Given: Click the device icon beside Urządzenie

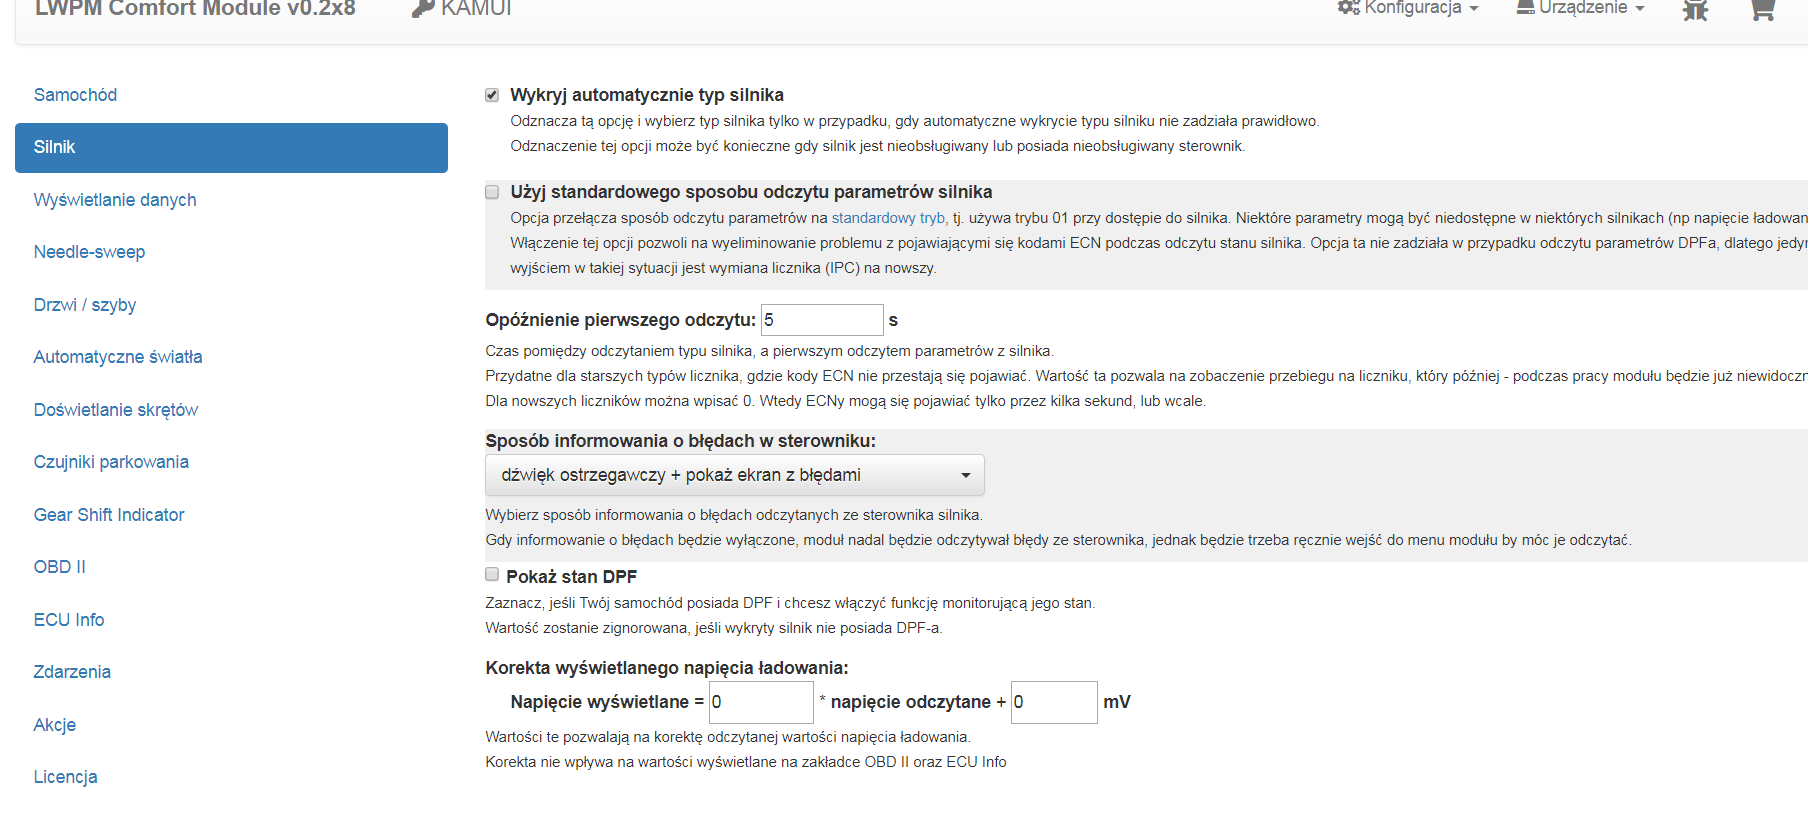Looking at the screenshot, I should point(1525,8).
